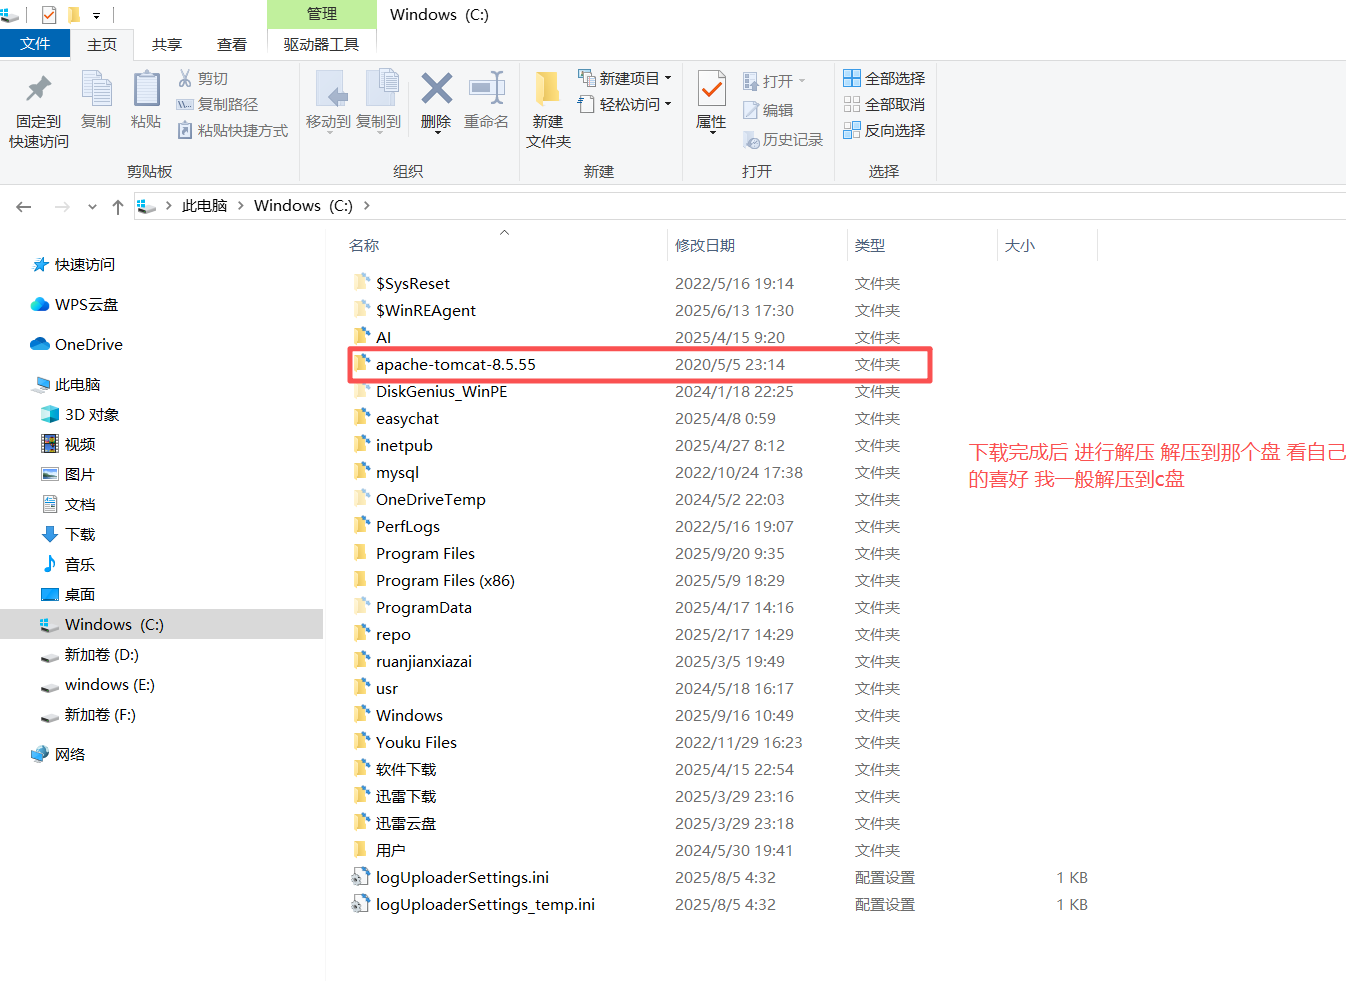Screen dimensions: 1346x981
Task: Create a new folder with New Folder icon
Action: (x=547, y=90)
